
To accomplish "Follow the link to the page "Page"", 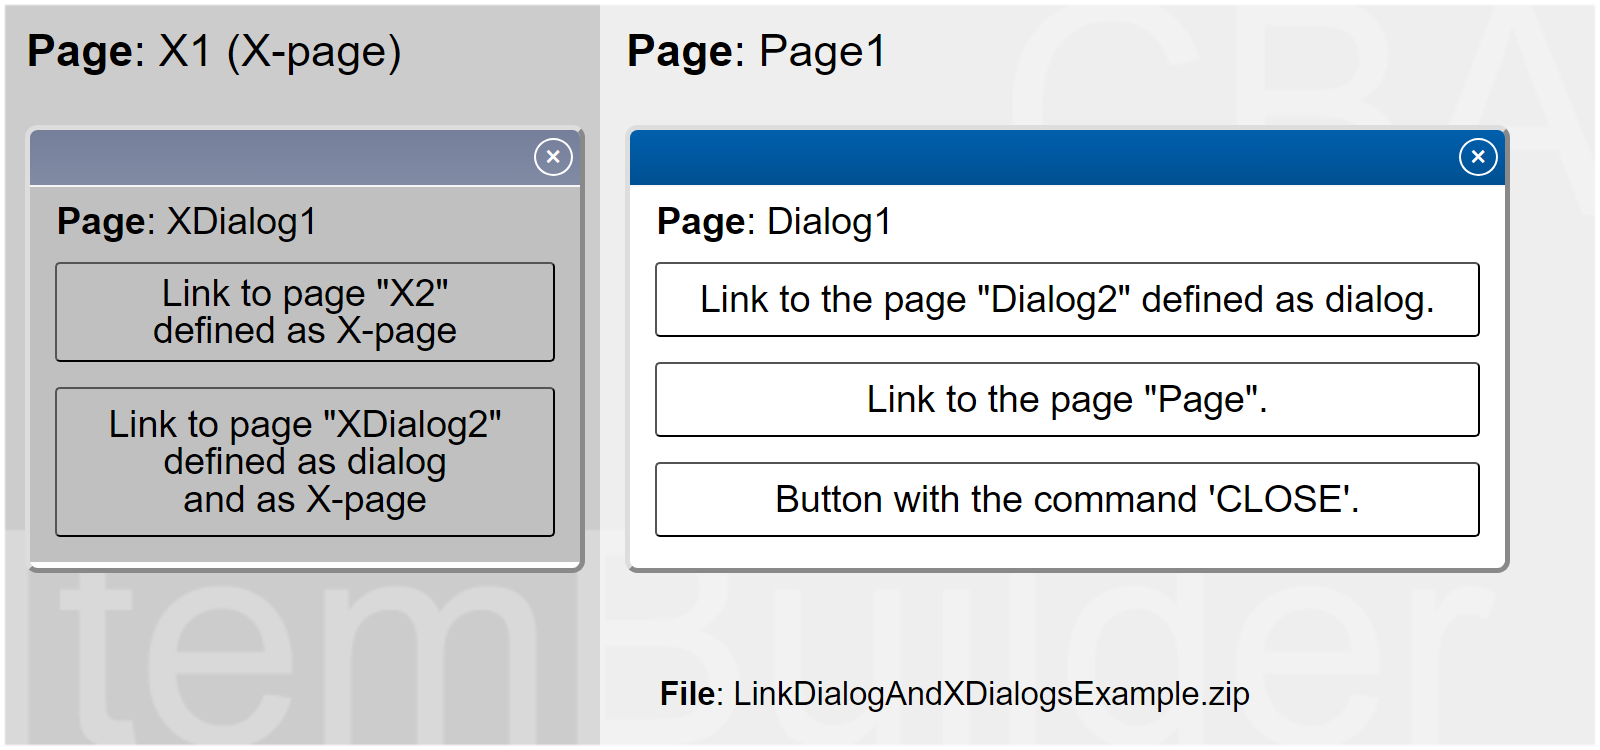I will tap(1067, 400).
